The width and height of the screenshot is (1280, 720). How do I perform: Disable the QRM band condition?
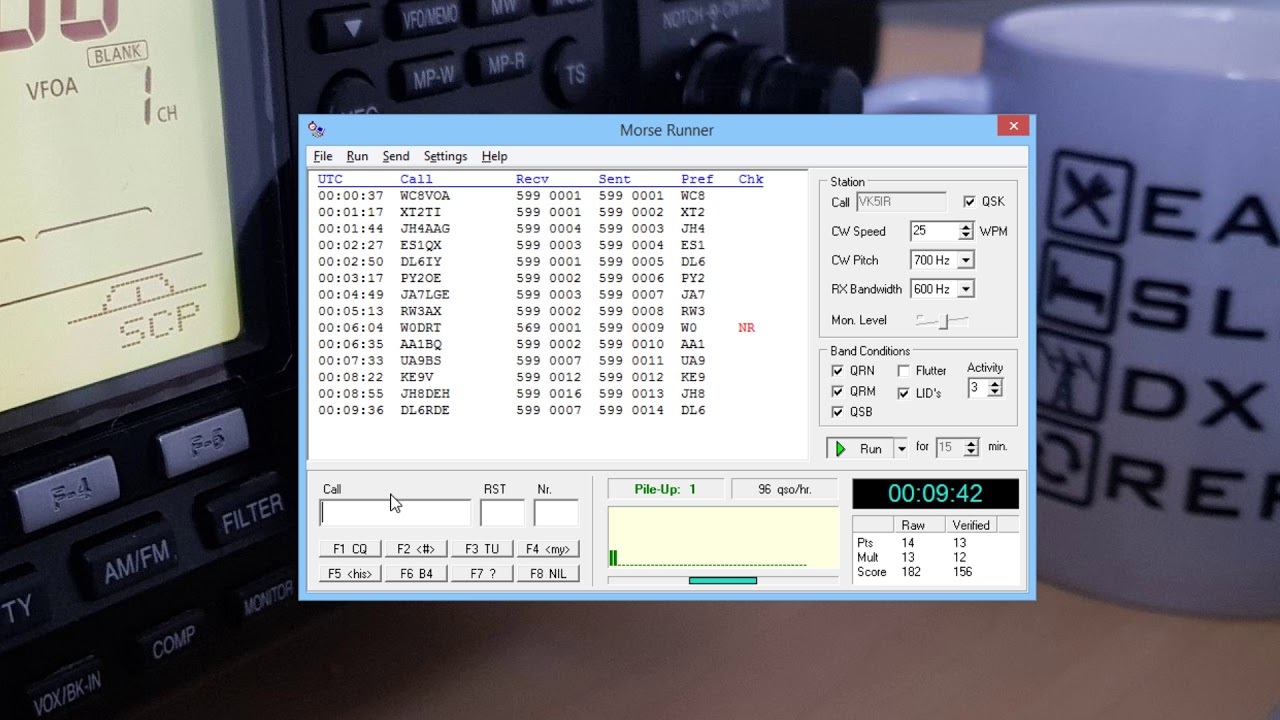[x=837, y=391]
